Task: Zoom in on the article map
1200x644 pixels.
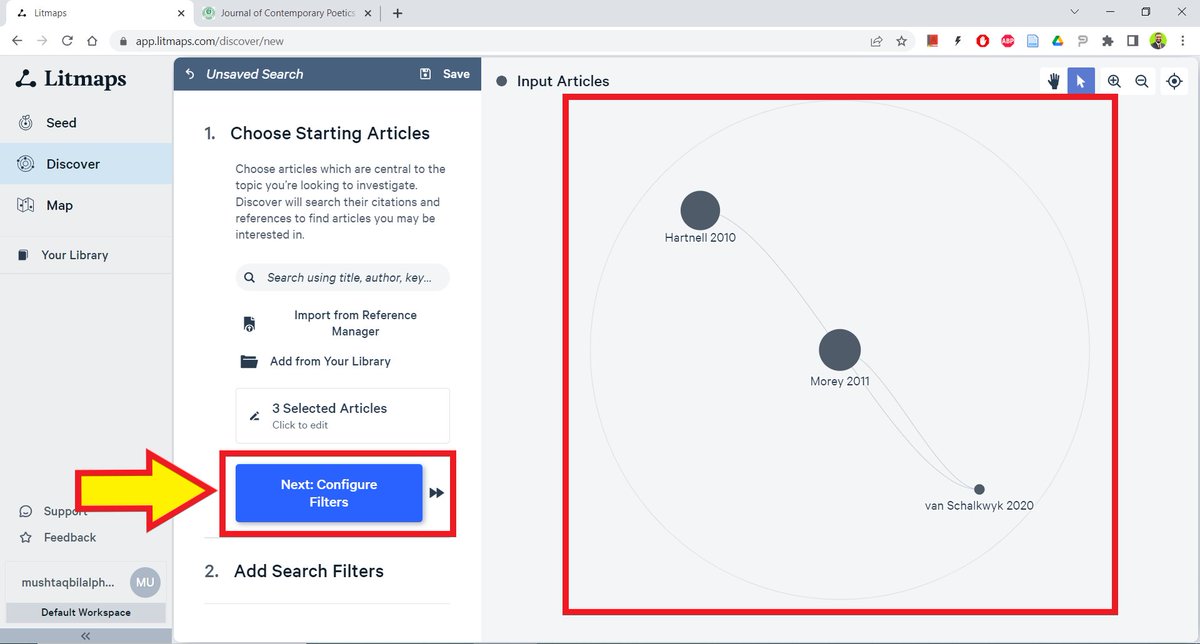Action: click(1113, 80)
